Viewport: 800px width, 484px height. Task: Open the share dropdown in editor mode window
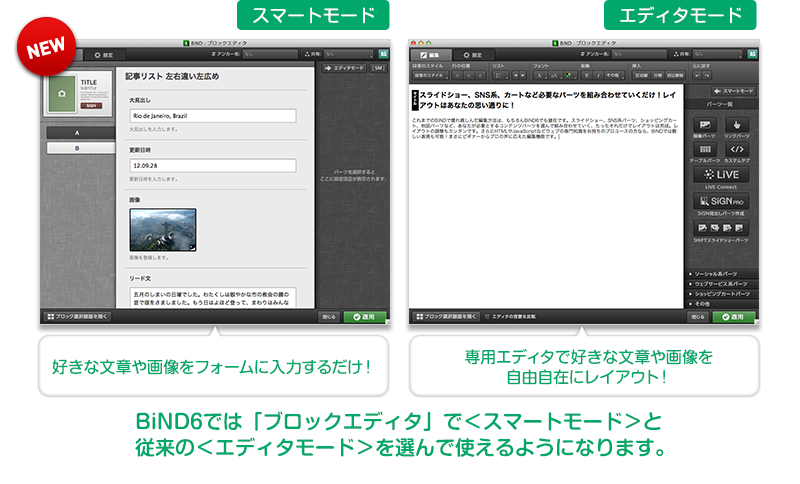tap(718, 54)
